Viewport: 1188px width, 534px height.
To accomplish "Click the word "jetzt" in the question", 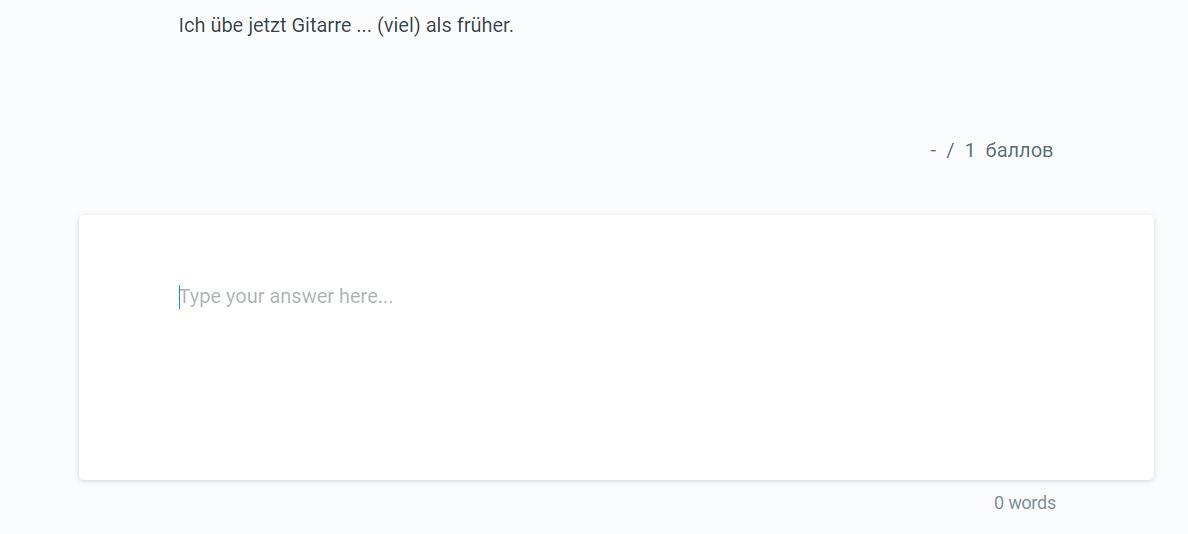I will pos(267,26).
